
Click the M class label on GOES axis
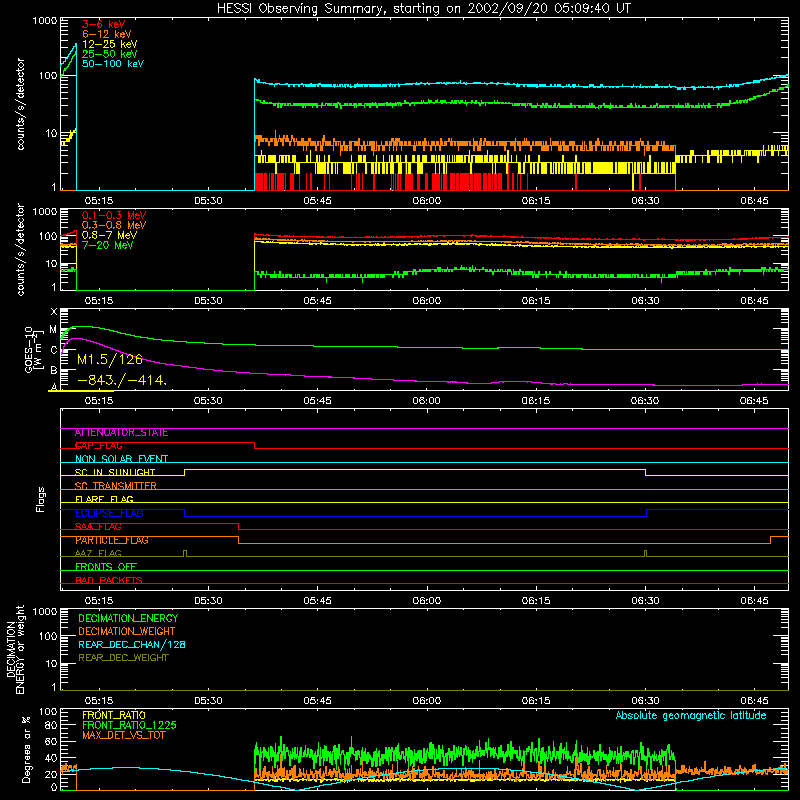pyautogui.click(x=54, y=330)
